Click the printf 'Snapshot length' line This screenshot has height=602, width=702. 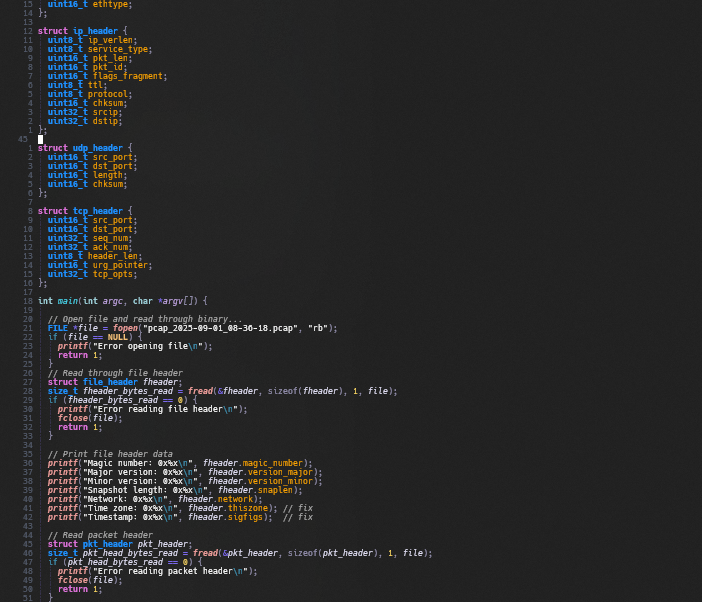pos(175,490)
